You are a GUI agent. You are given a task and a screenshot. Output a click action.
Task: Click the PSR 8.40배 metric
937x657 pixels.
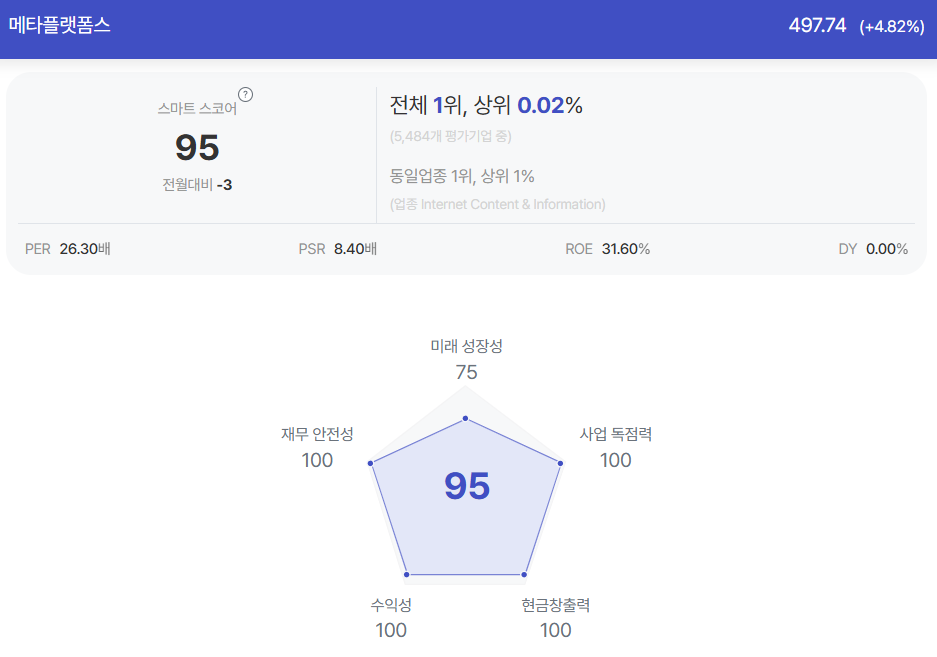tap(338, 249)
